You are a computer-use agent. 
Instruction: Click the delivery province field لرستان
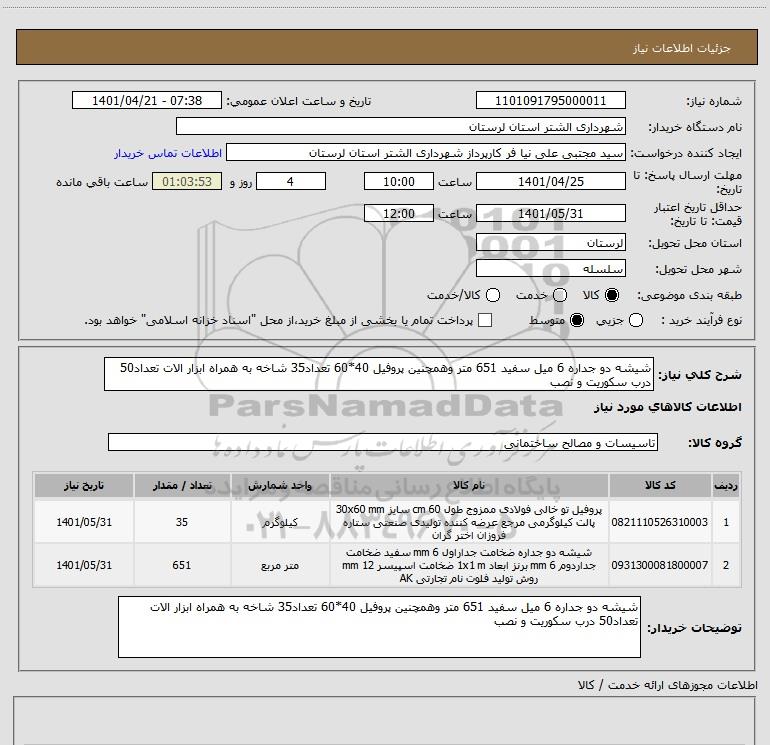(x=550, y=243)
